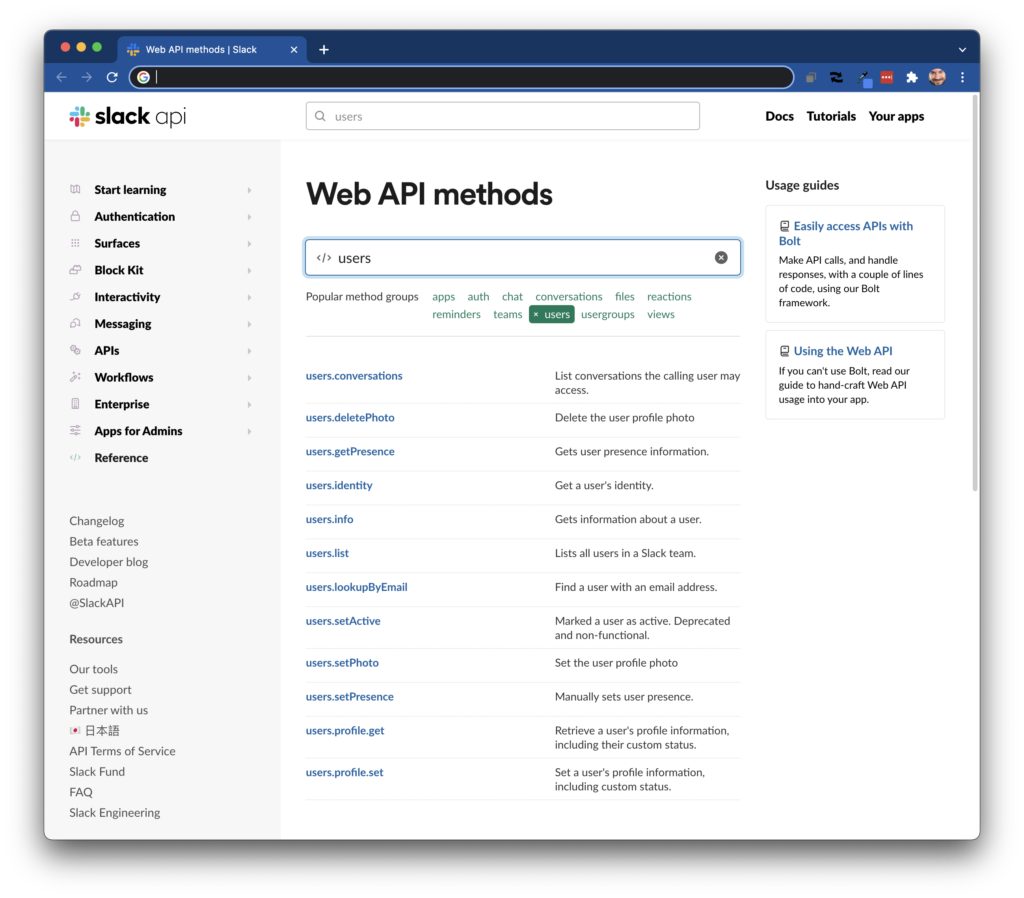
Task: Open the Using the Web API guide
Action: (842, 351)
